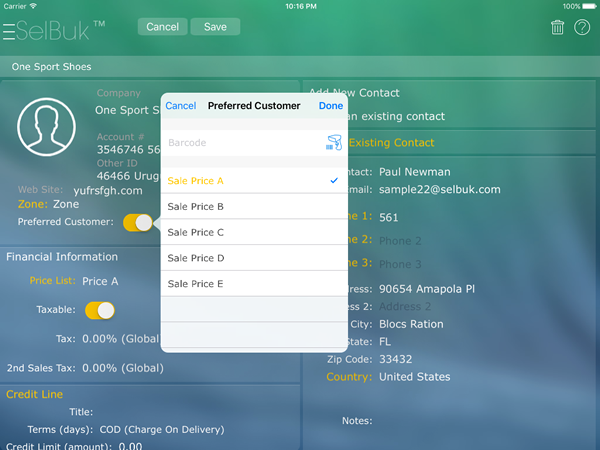600x450 pixels.
Task: Pick Sale Price E option
Action: (254, 285)
